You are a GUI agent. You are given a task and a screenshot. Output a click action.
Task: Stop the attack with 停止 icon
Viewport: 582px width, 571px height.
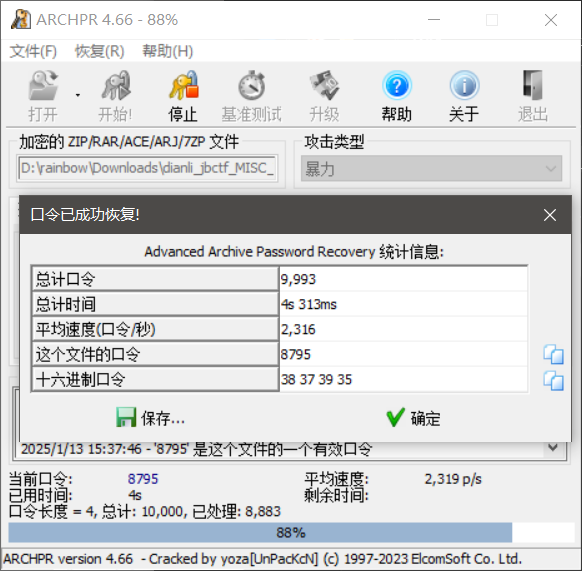183,86
